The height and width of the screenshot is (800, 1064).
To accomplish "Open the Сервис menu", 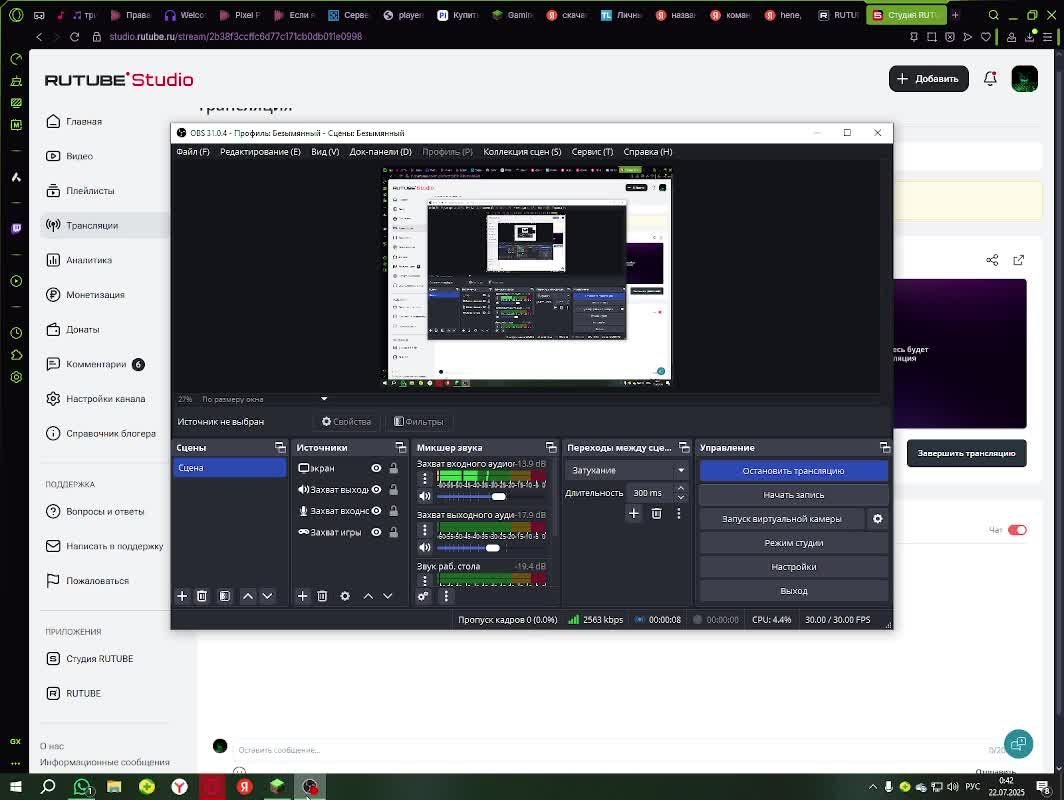I will point(592,152).
